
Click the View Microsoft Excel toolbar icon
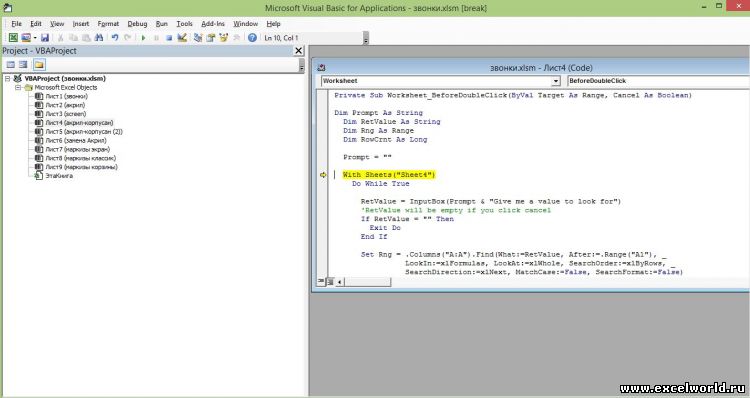coord(13,38)
